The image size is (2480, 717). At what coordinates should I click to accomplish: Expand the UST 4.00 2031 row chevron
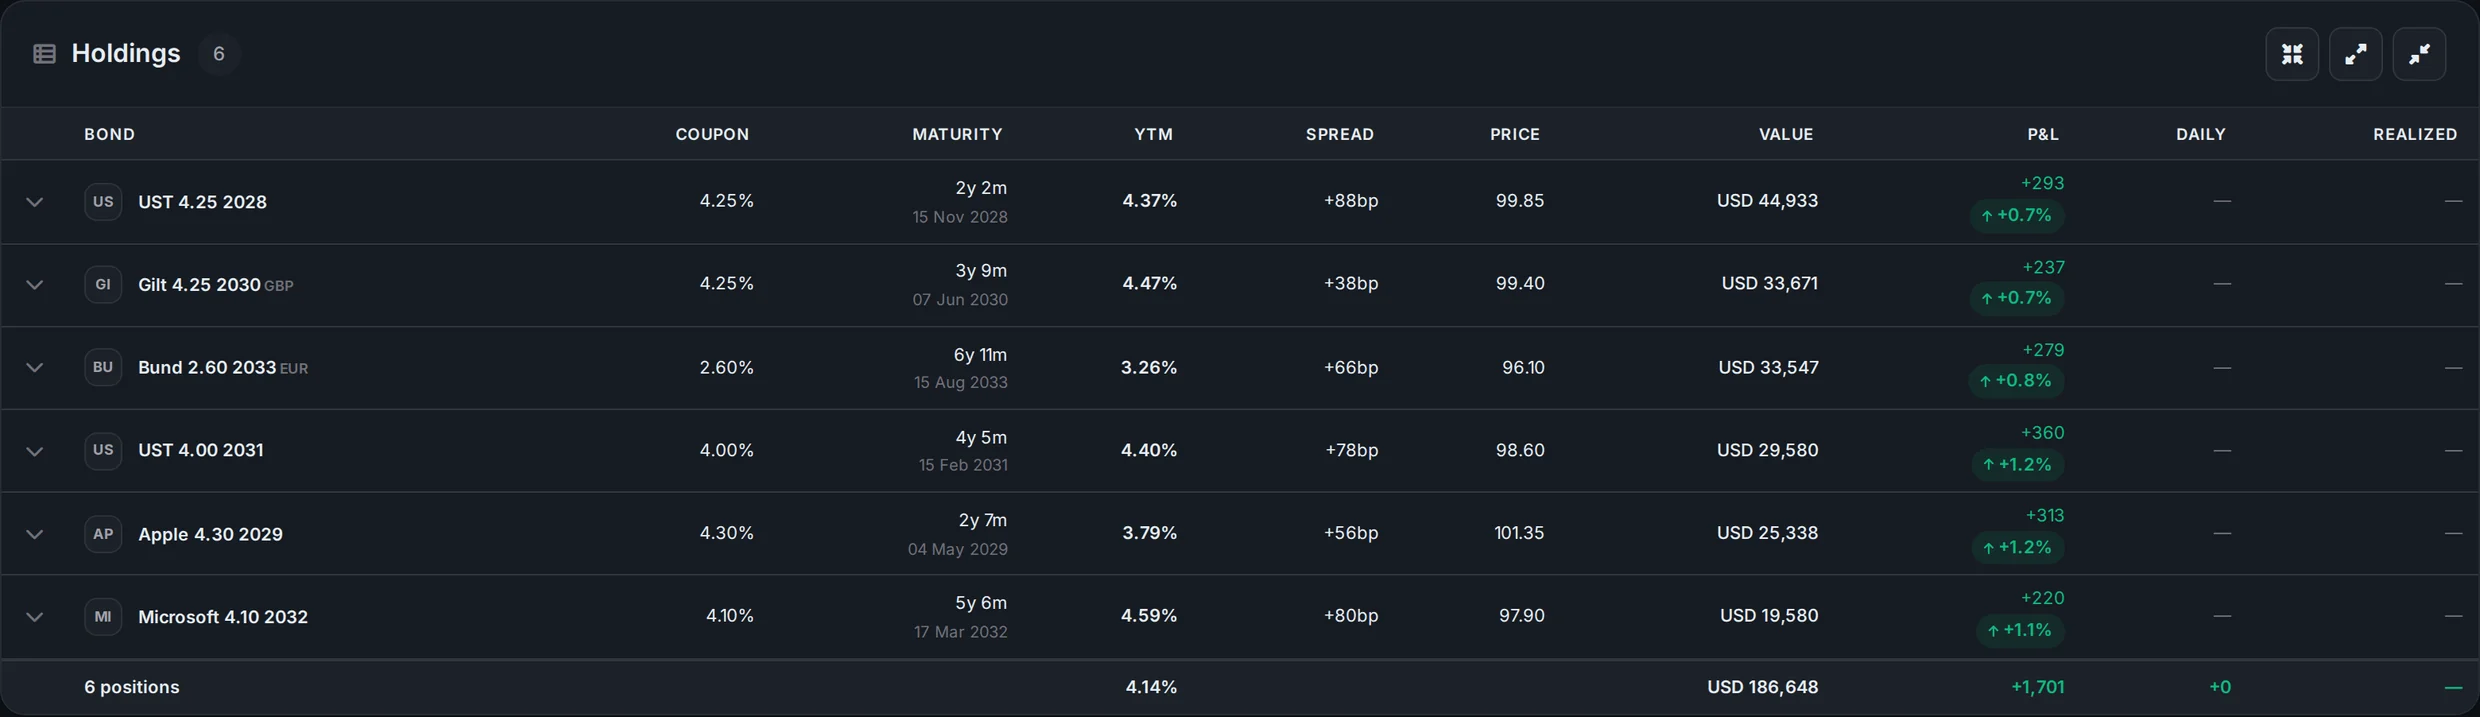click(34, 451)
